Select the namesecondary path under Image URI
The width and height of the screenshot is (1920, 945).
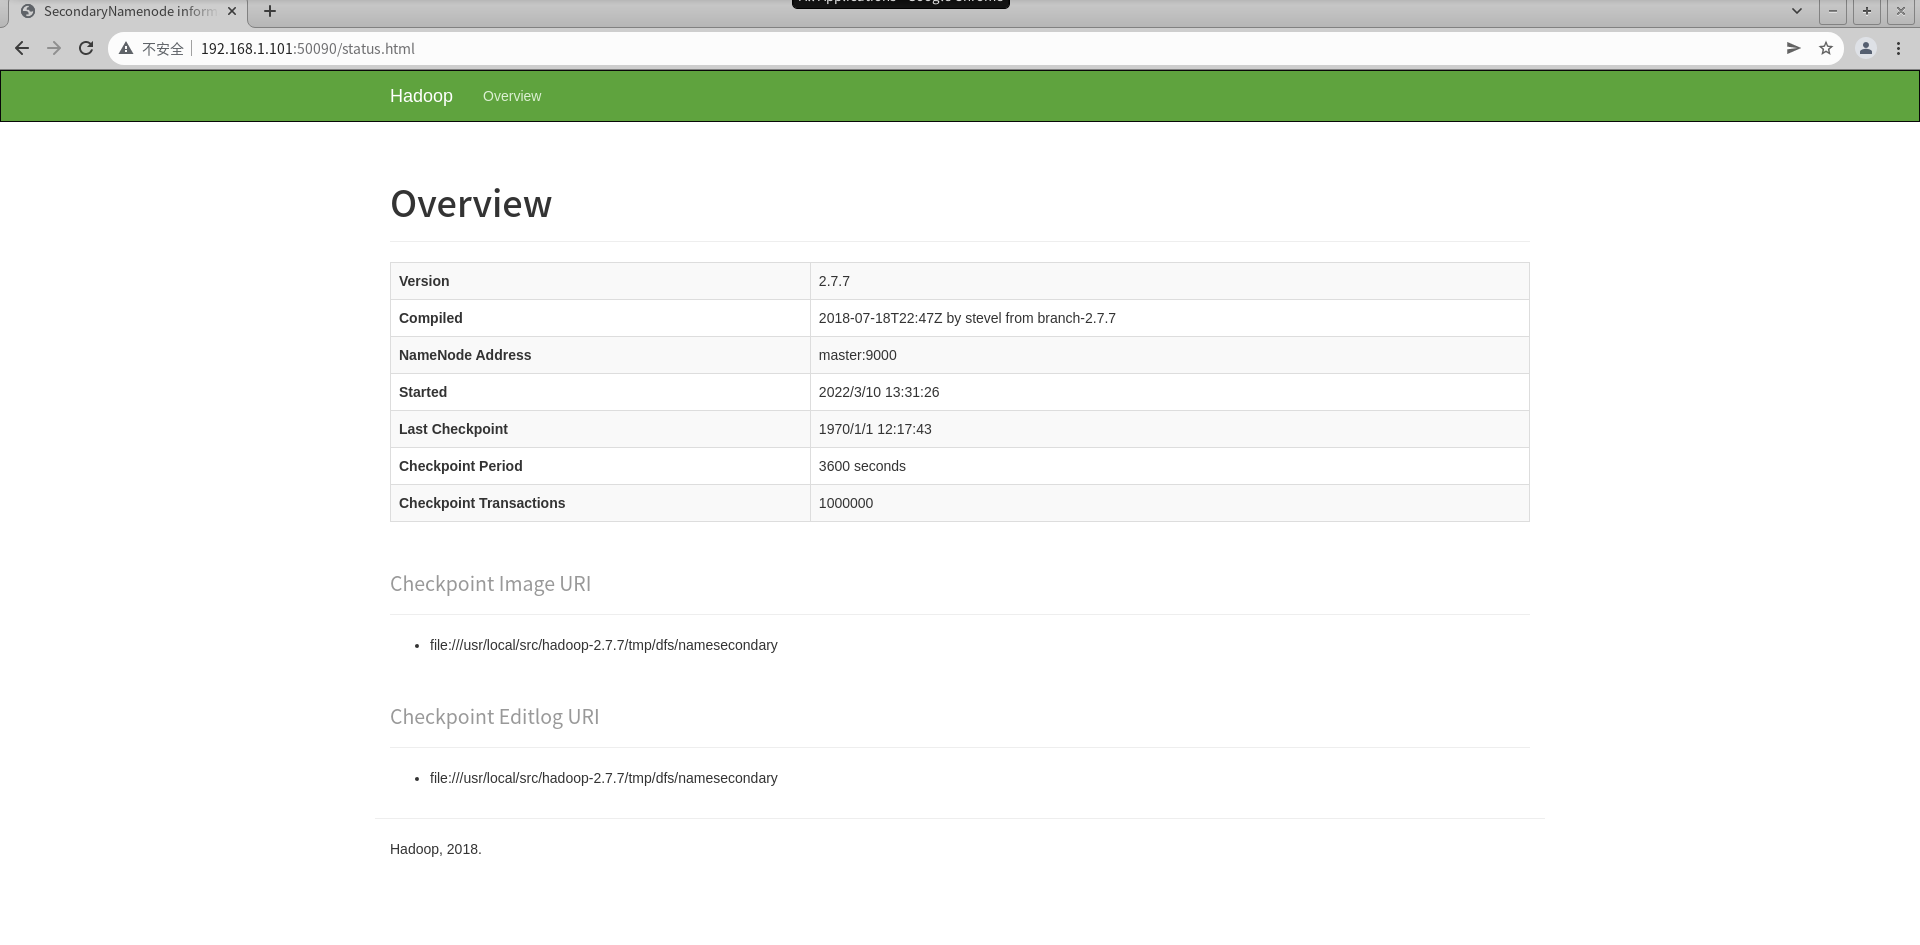604,645
